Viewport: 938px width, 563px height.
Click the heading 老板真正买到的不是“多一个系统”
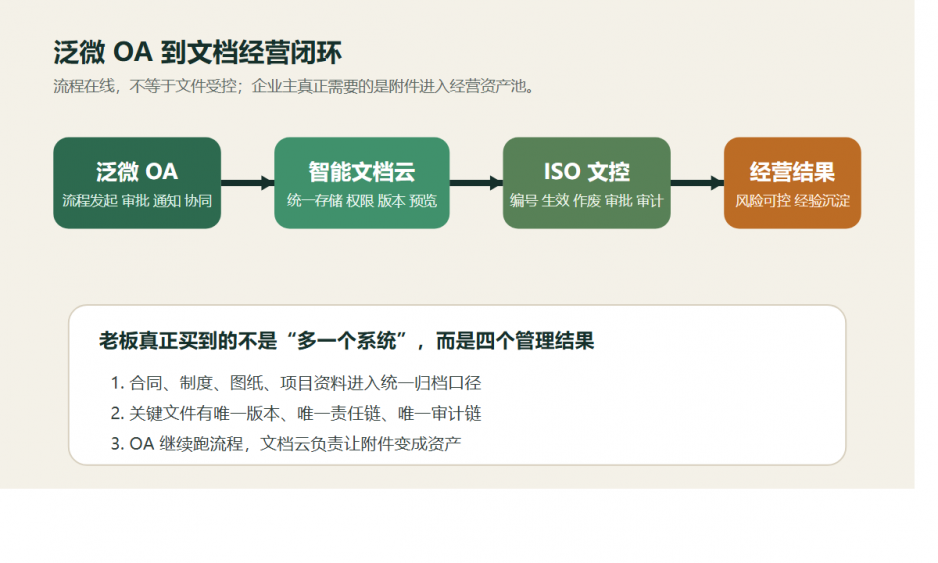coord(346,341)
